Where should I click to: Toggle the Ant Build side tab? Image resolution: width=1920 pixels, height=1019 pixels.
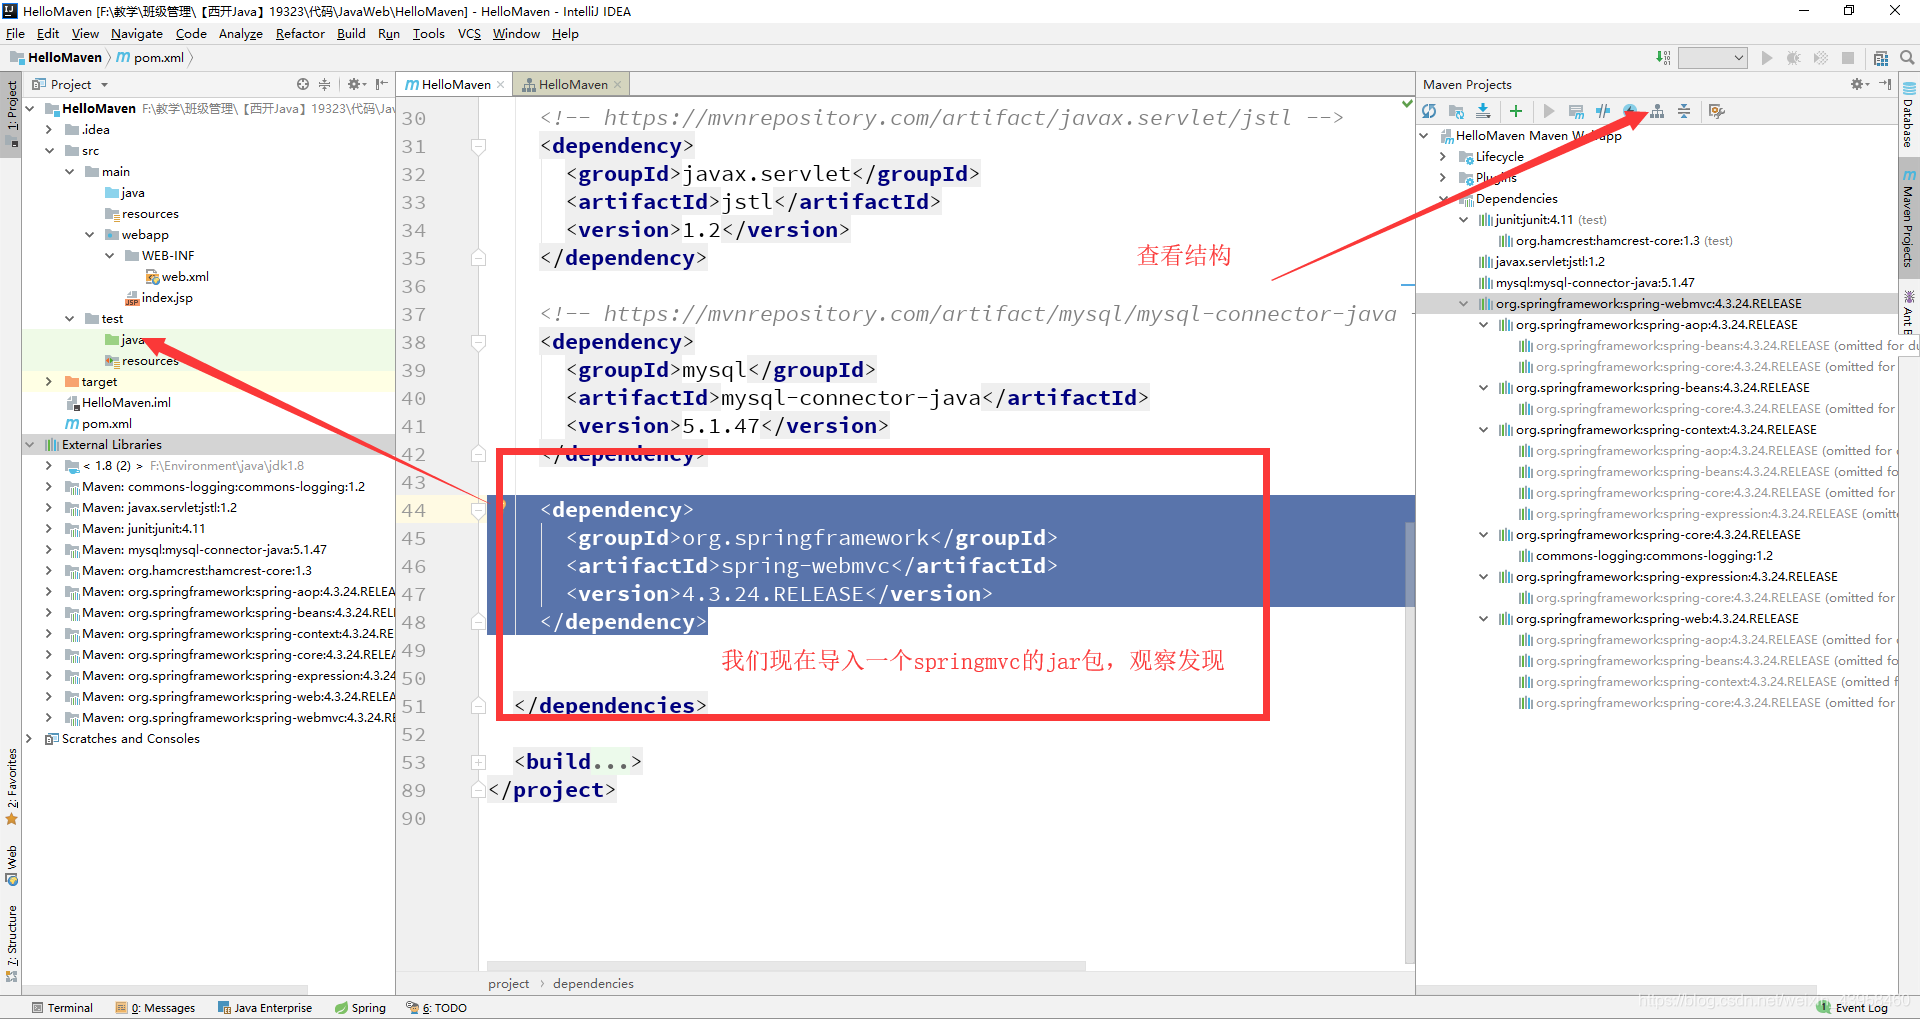(x=1908, y=312)
